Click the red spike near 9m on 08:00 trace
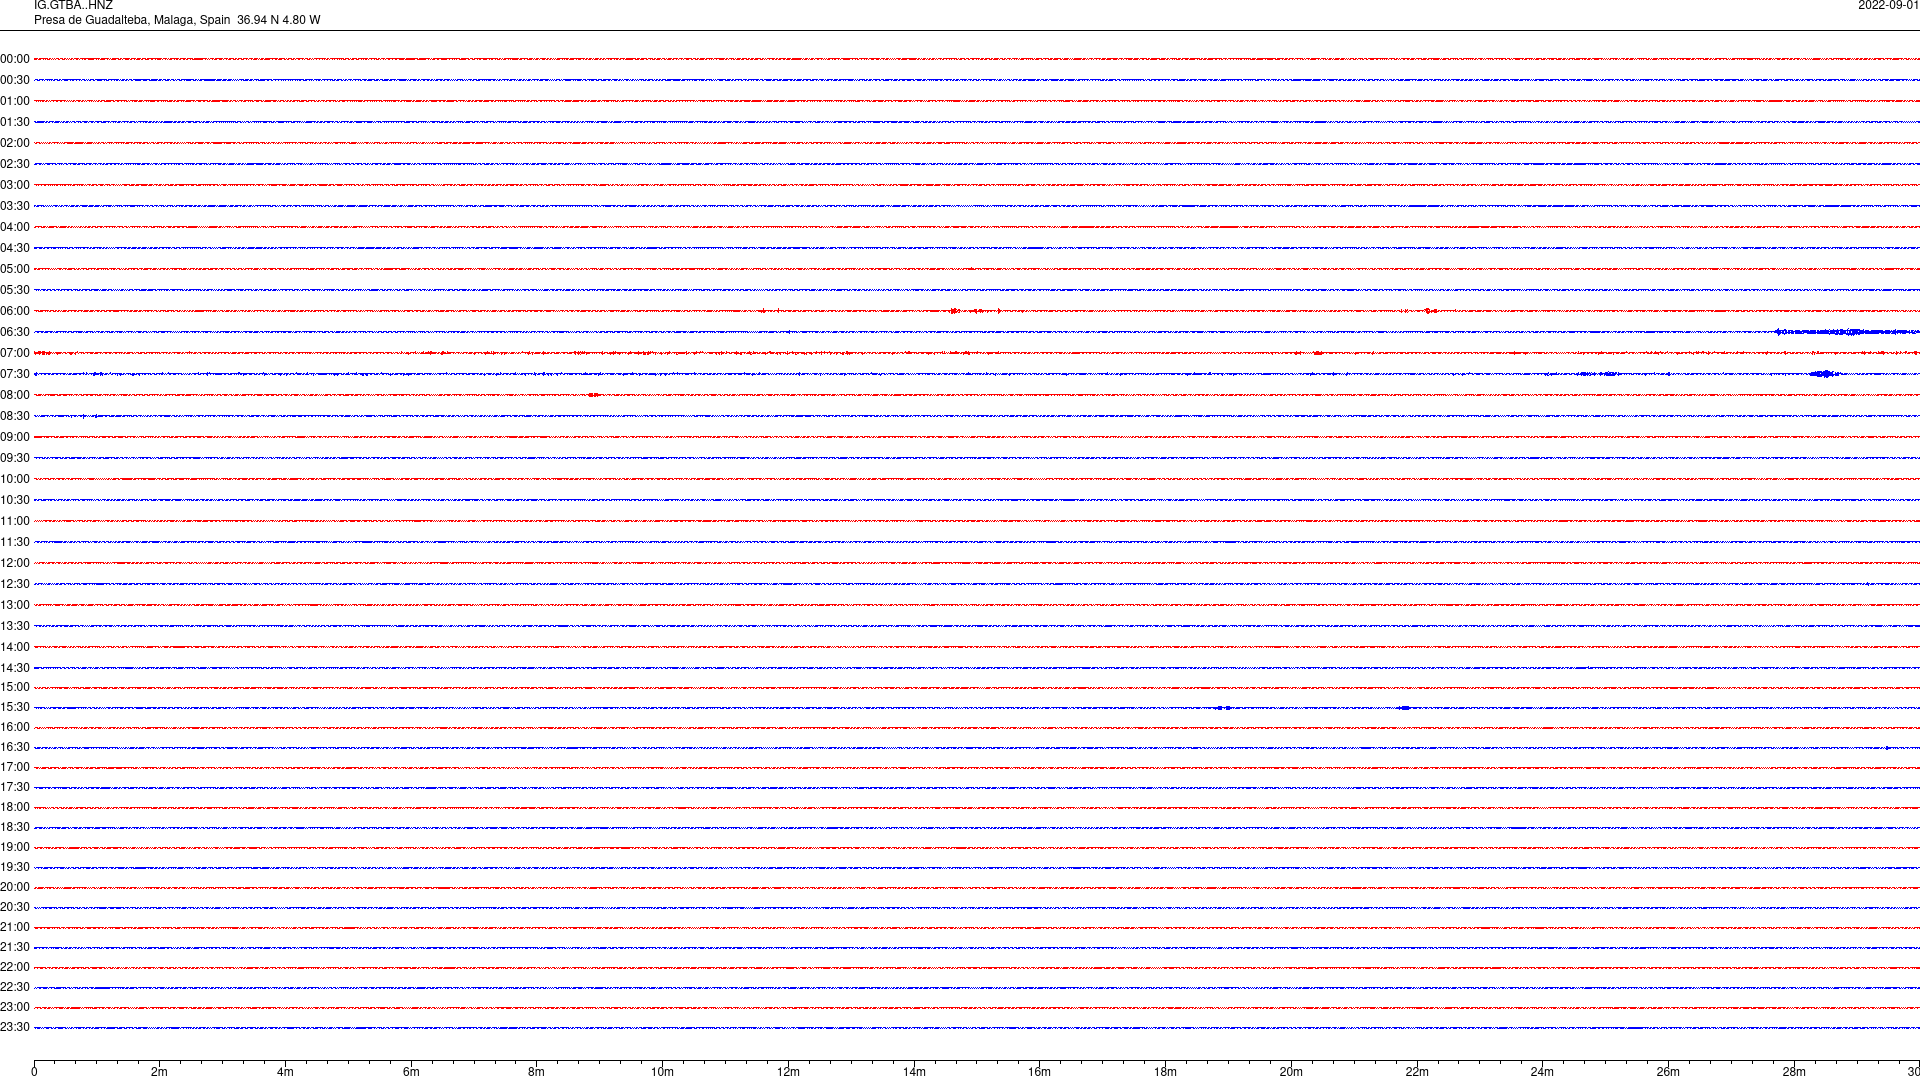The image size is (1920, 1080). point(594,395)
